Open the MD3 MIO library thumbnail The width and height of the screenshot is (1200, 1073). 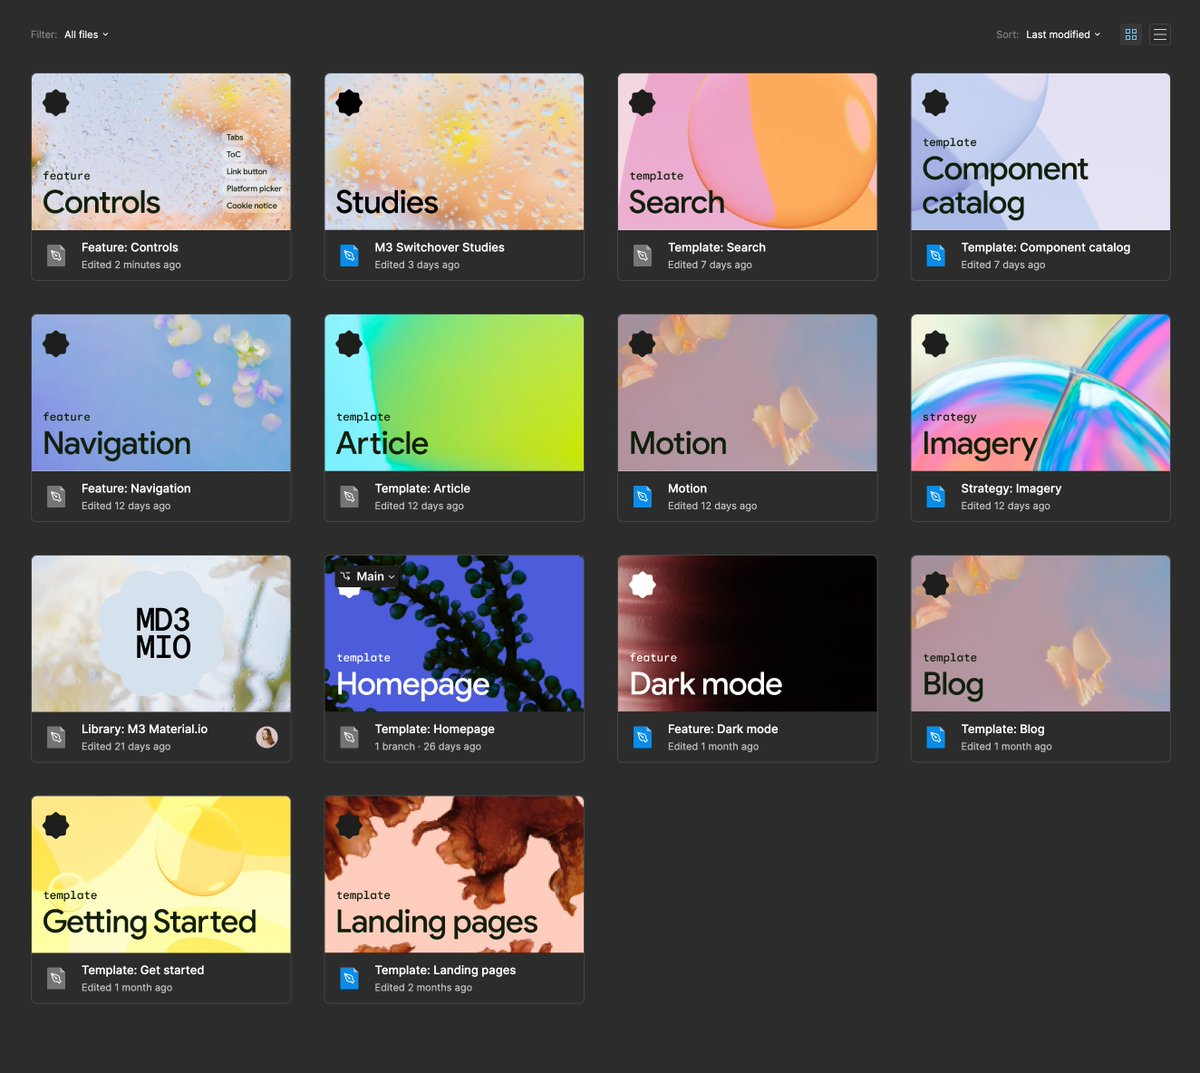point(160,632)
